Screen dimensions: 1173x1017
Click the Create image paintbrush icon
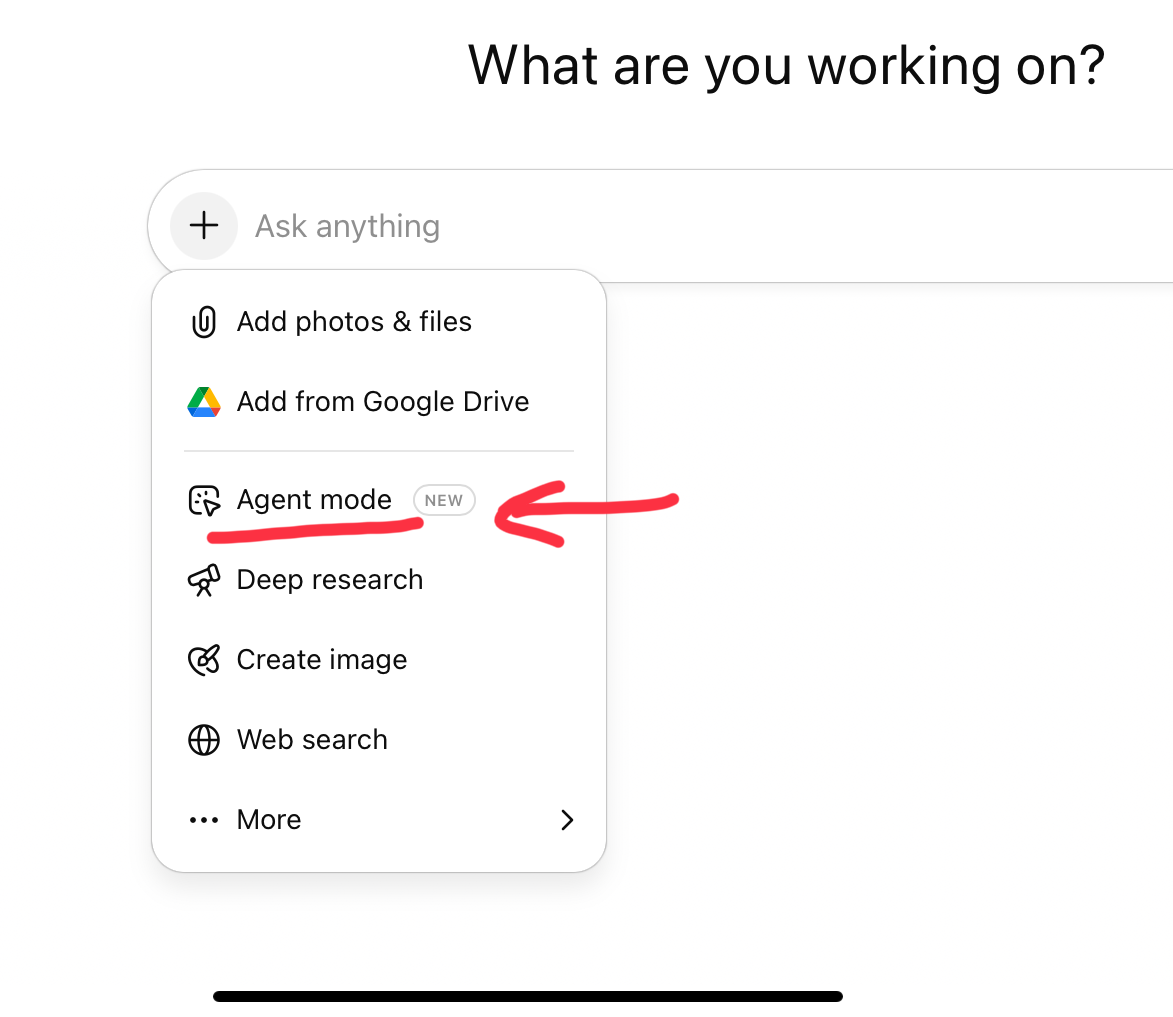(203, 660)
